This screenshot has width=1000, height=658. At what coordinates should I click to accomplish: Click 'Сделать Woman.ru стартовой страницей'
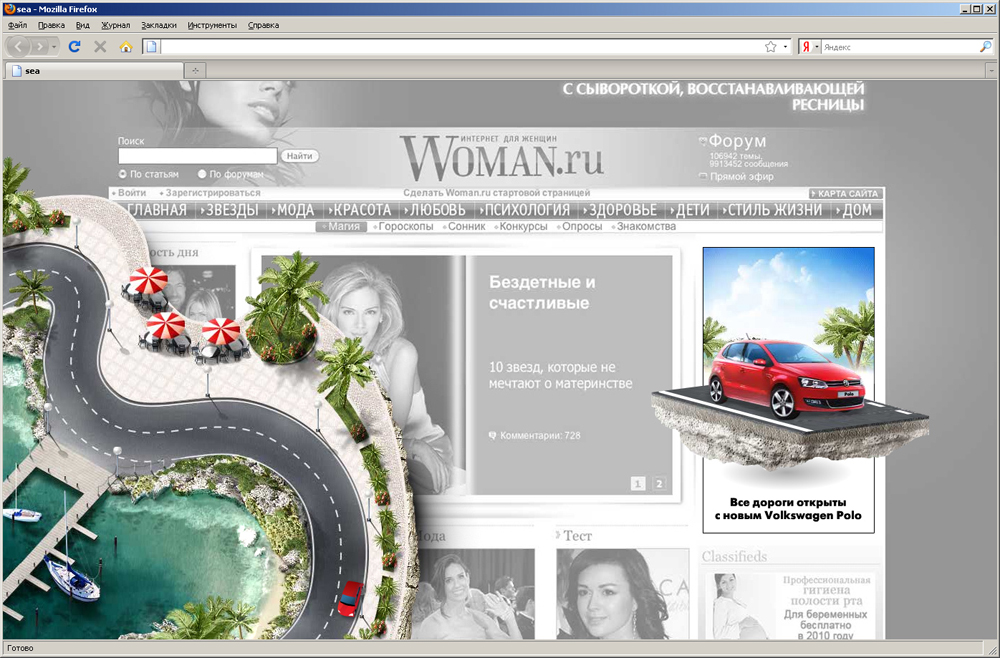click(x=497, y=193)
